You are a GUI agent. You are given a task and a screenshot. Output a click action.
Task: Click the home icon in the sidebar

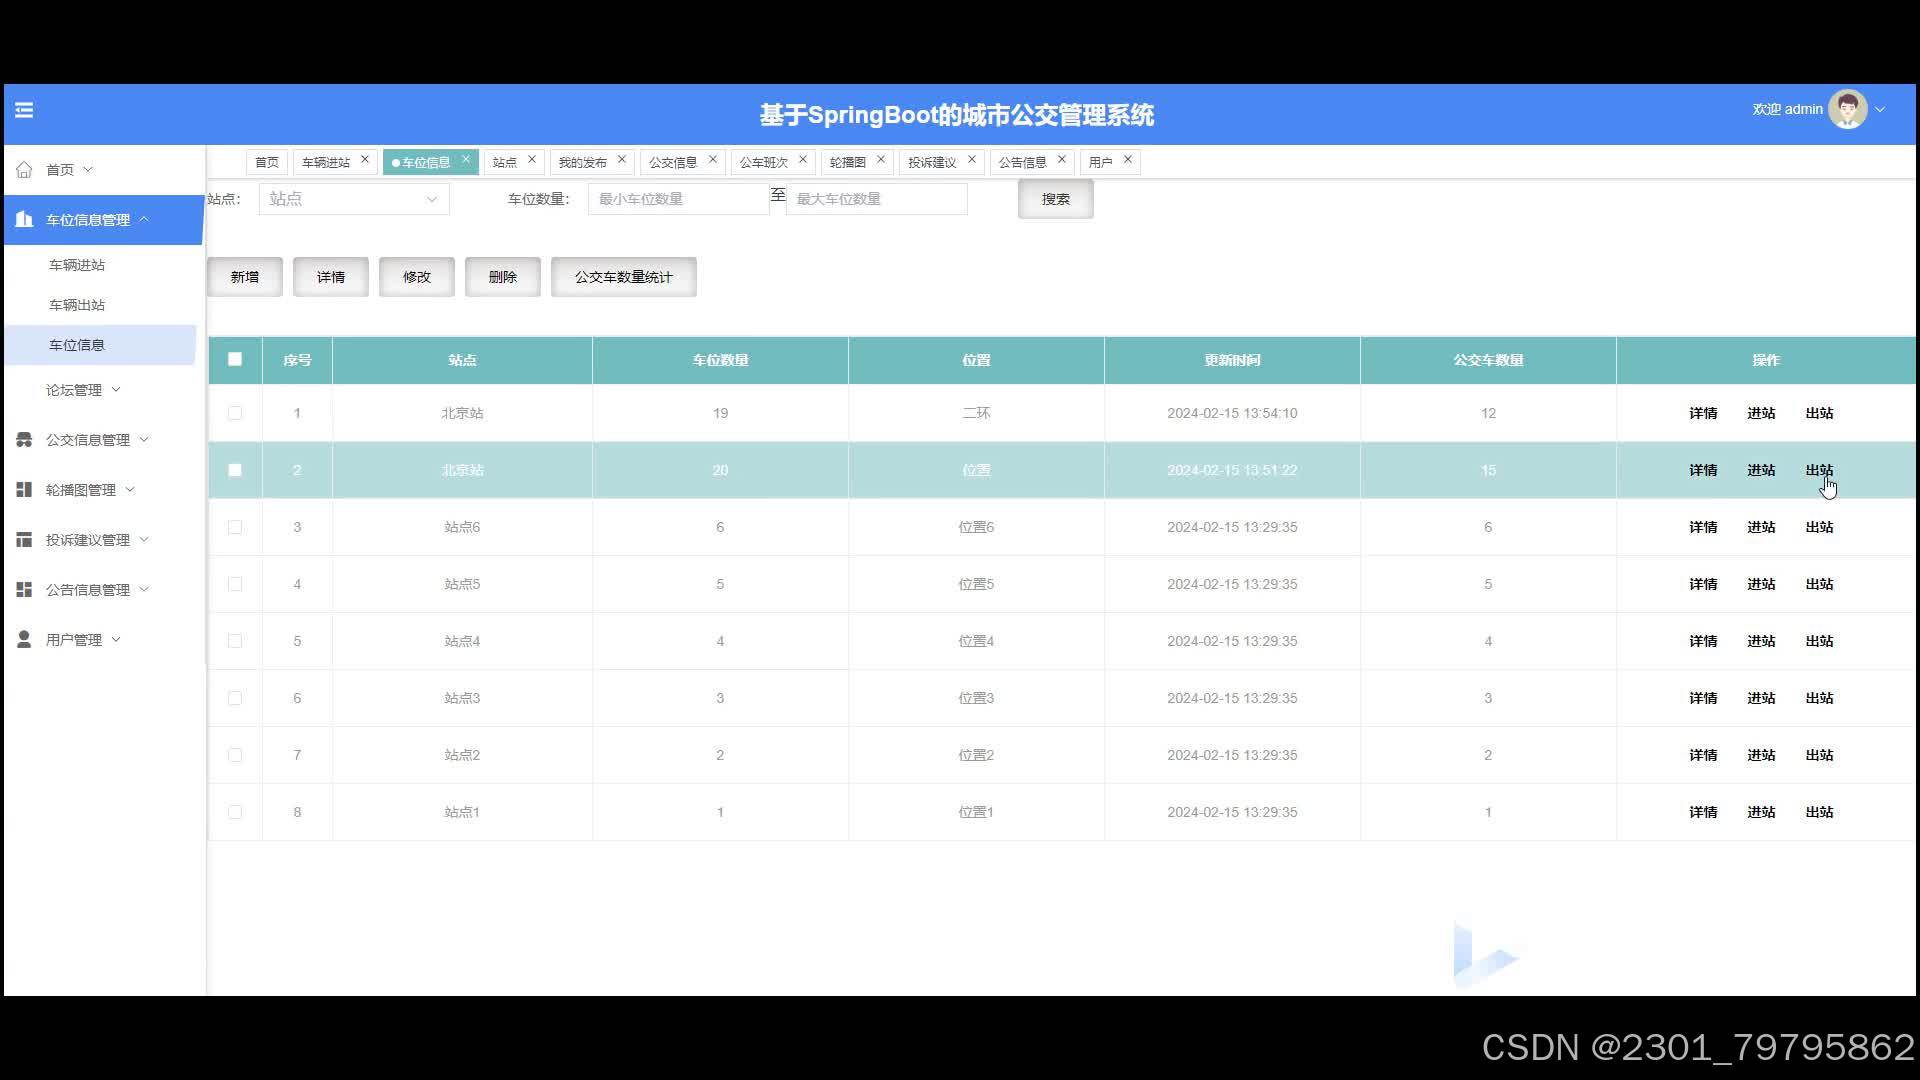pyautogui.click(x=24, y=170)
